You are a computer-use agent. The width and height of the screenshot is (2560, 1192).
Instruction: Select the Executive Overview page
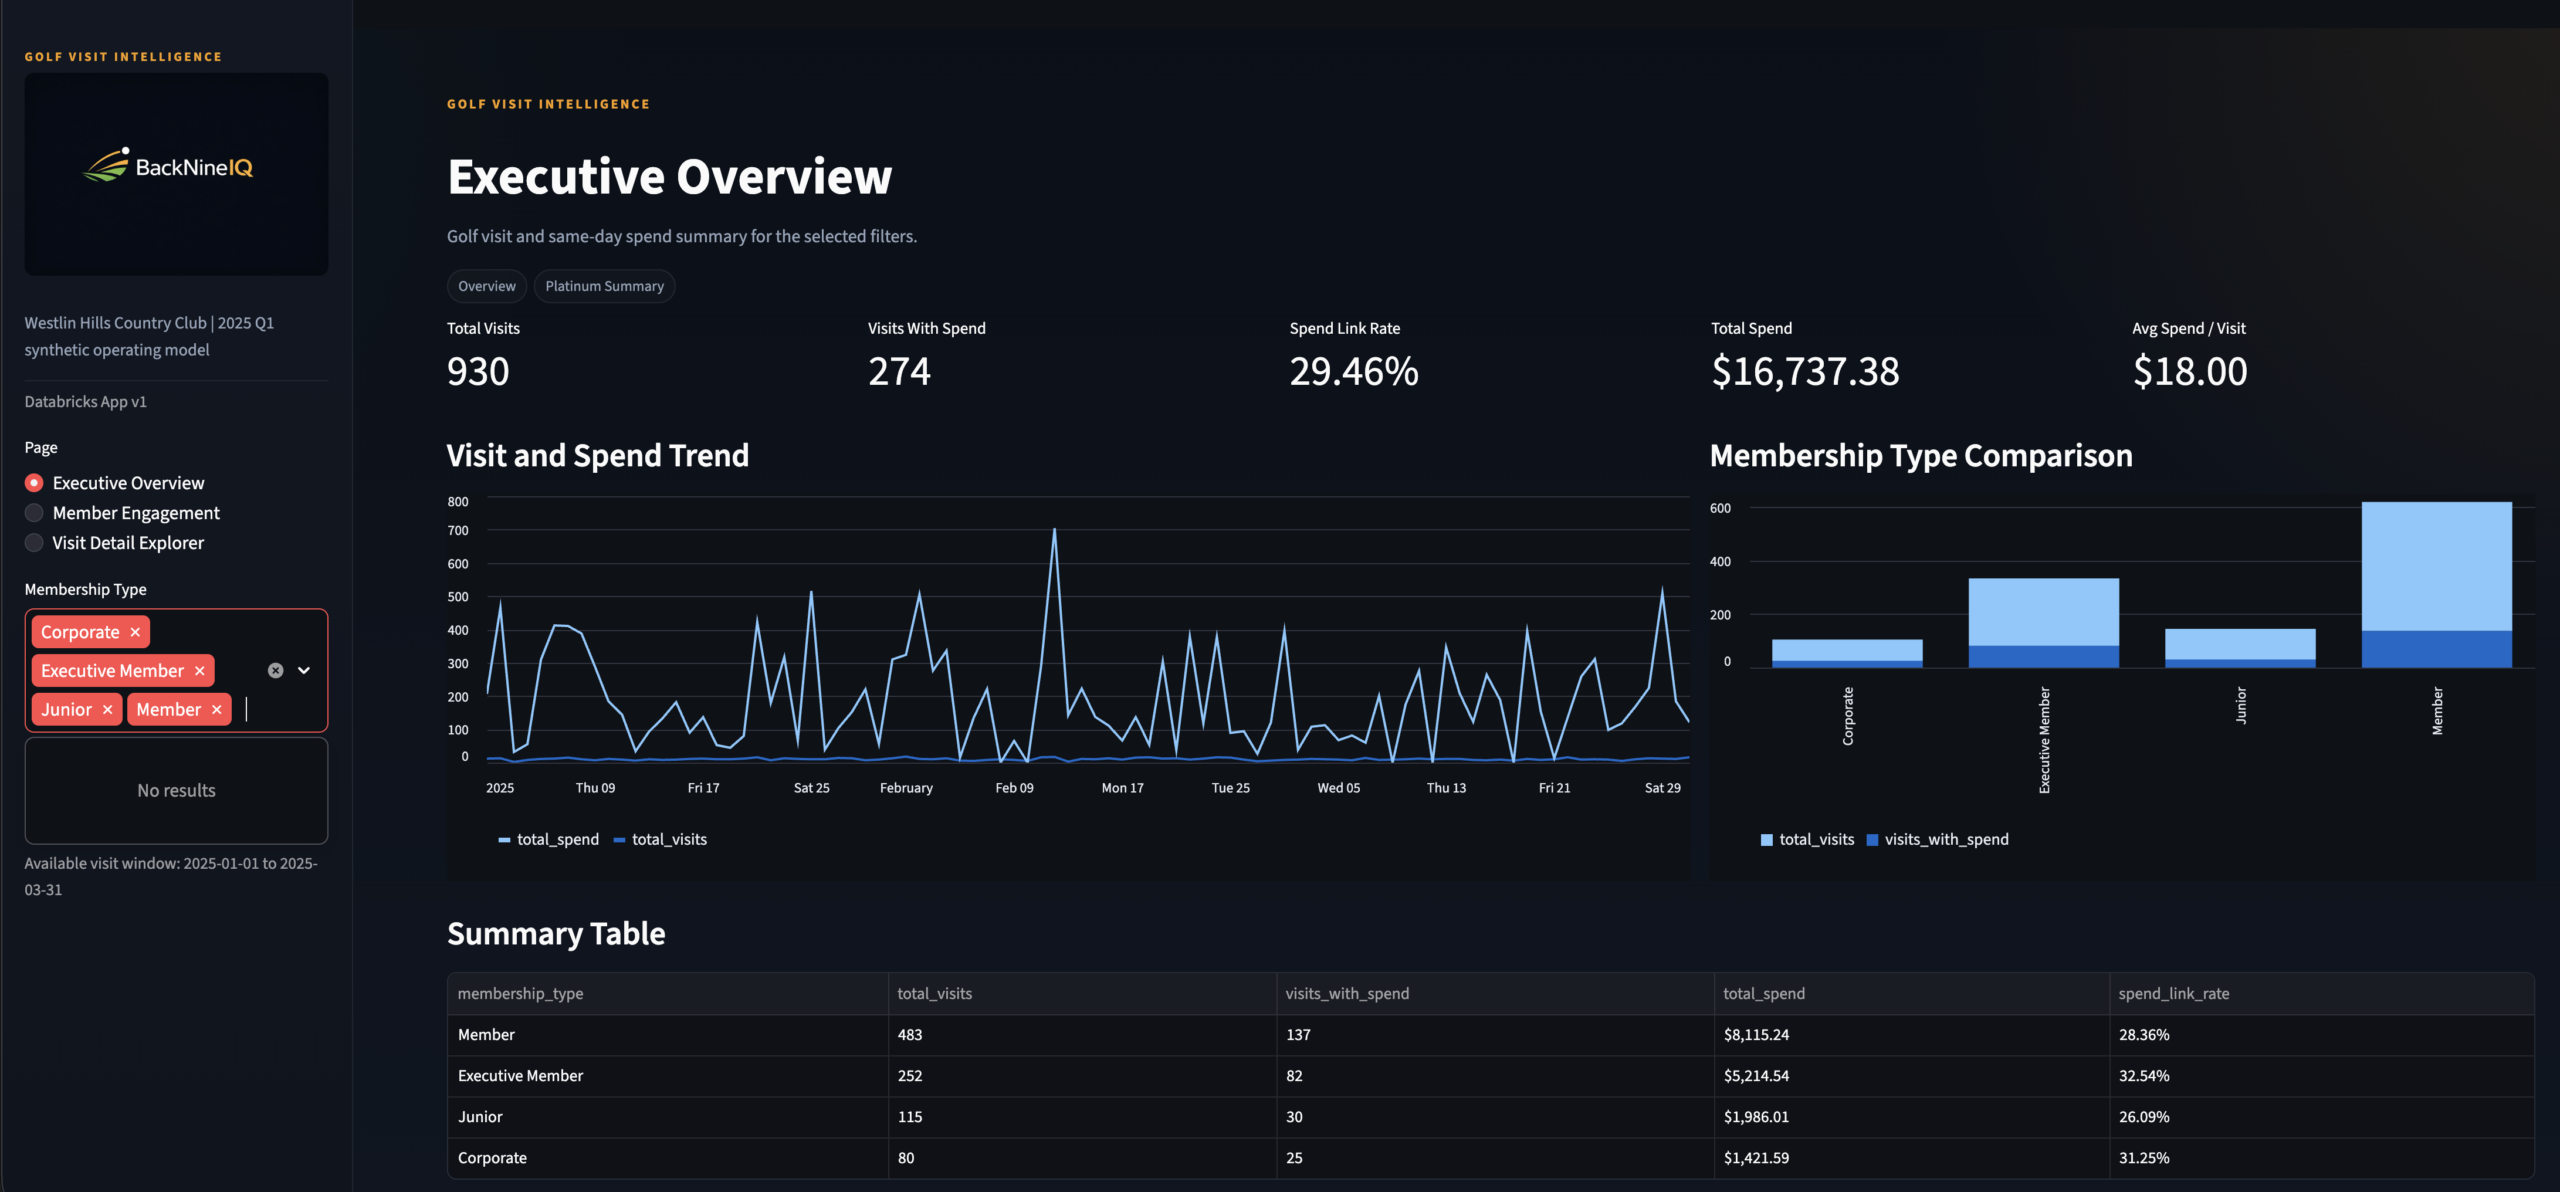(34, 482)
